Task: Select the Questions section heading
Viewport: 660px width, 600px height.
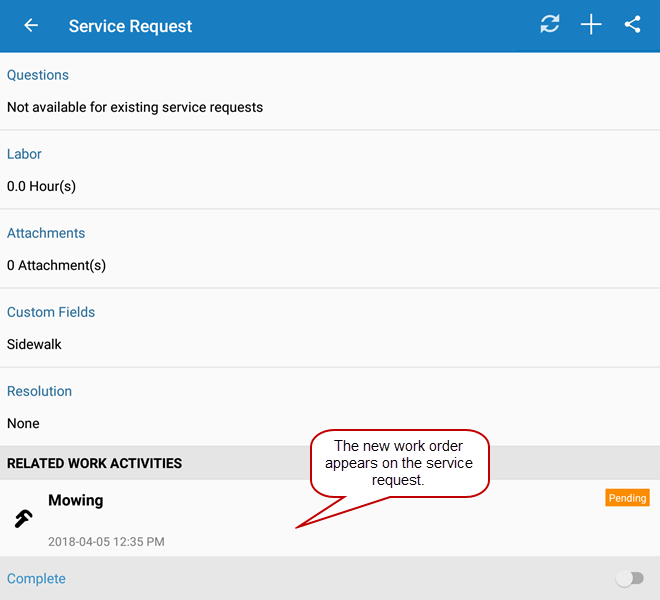Action: point(38,75)
